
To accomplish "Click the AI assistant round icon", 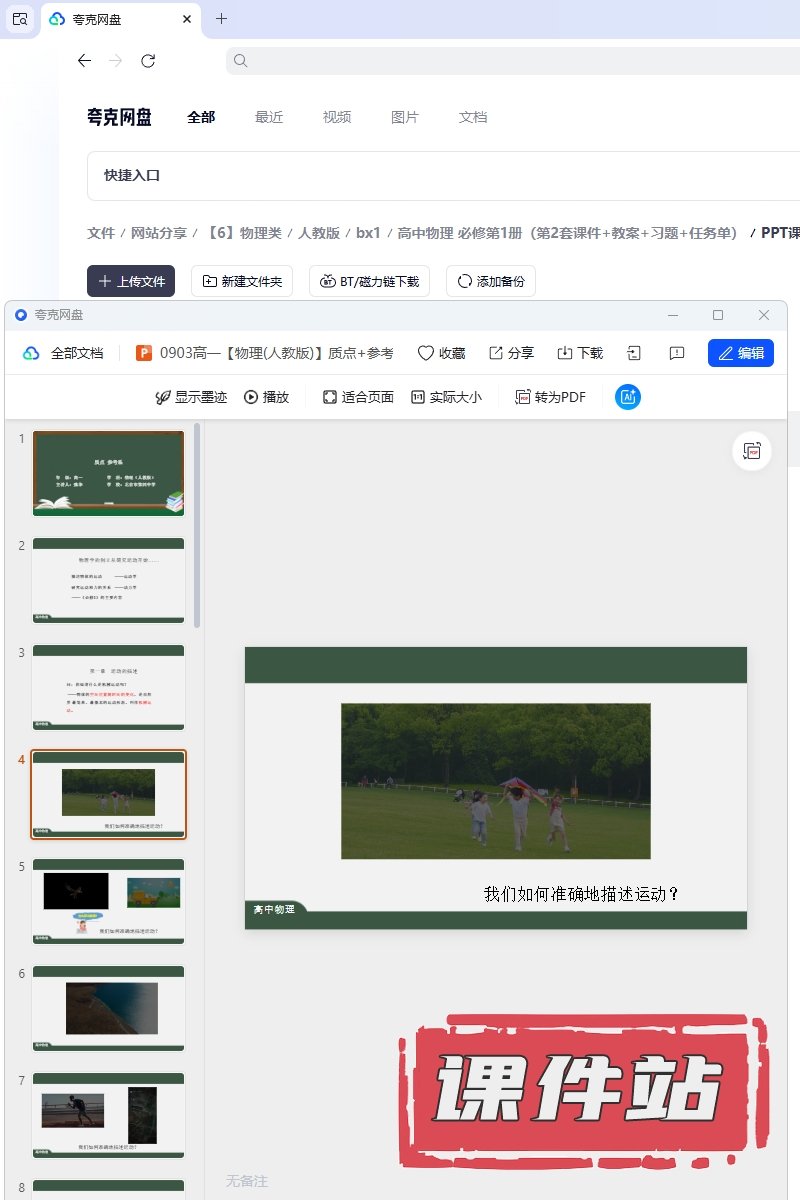I will pos(628,397).
